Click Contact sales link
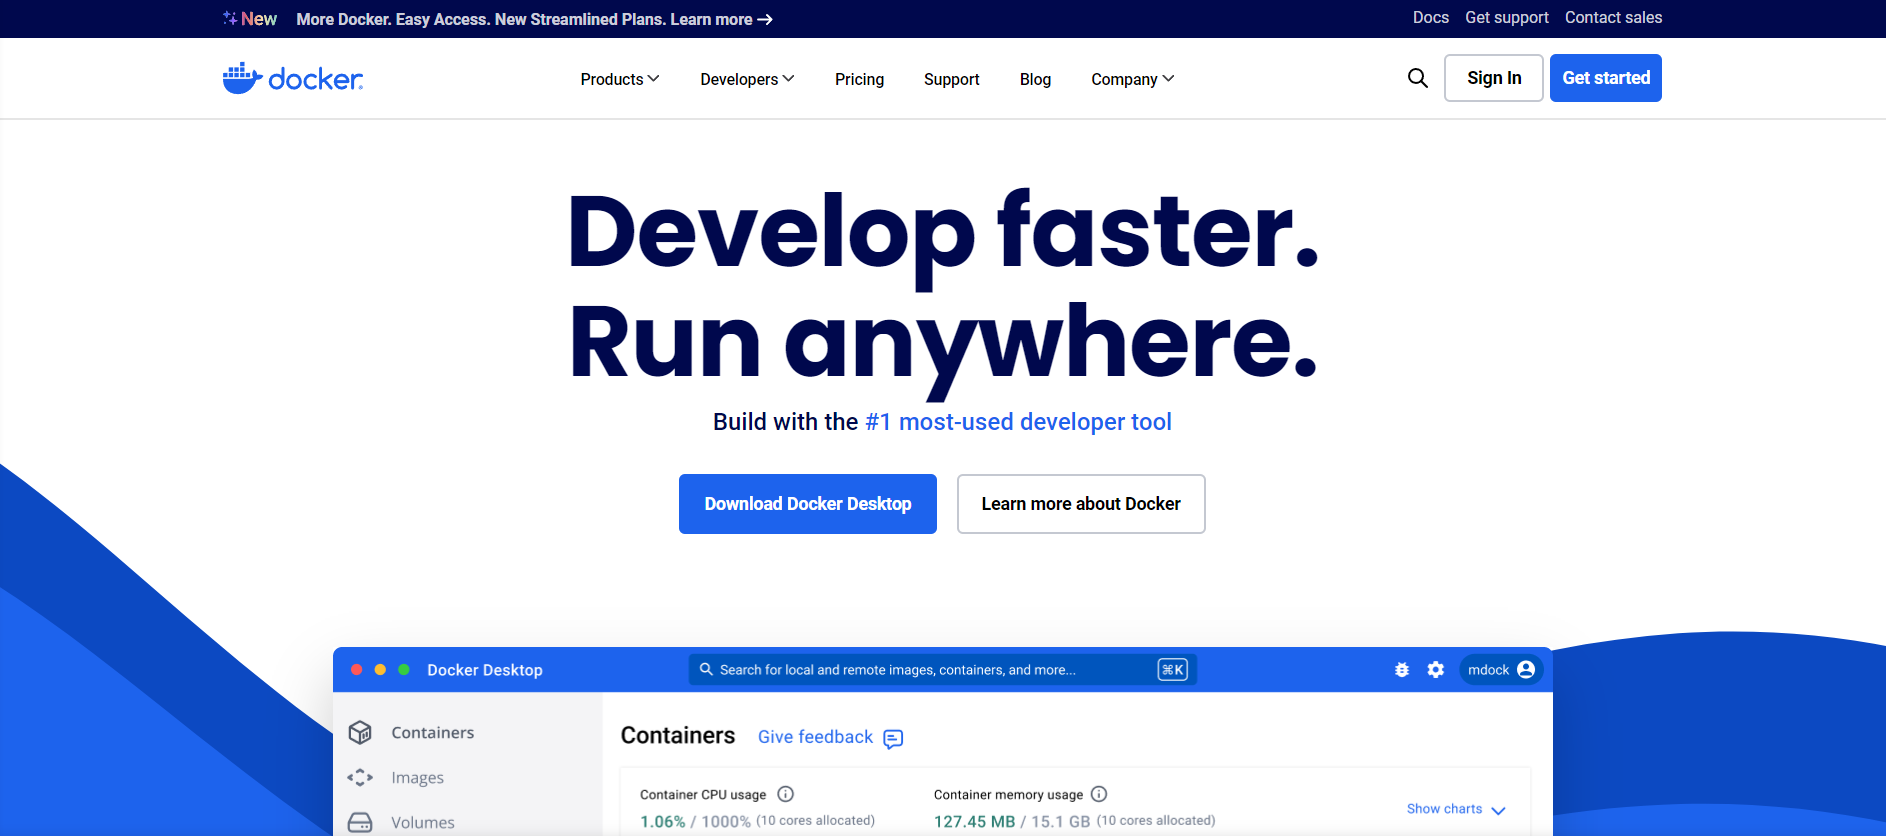The width and height of the screenshot is (1886, 836). pos(1613,18)
